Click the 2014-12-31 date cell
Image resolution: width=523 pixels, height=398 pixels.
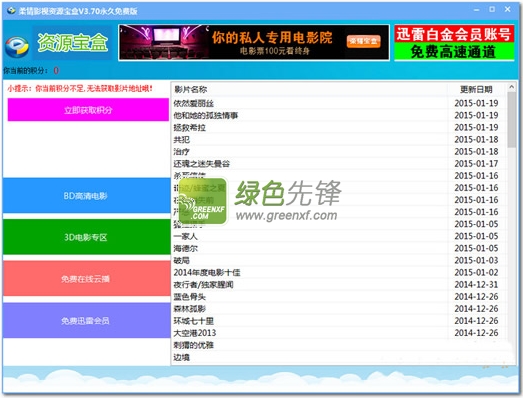(476, 285)
